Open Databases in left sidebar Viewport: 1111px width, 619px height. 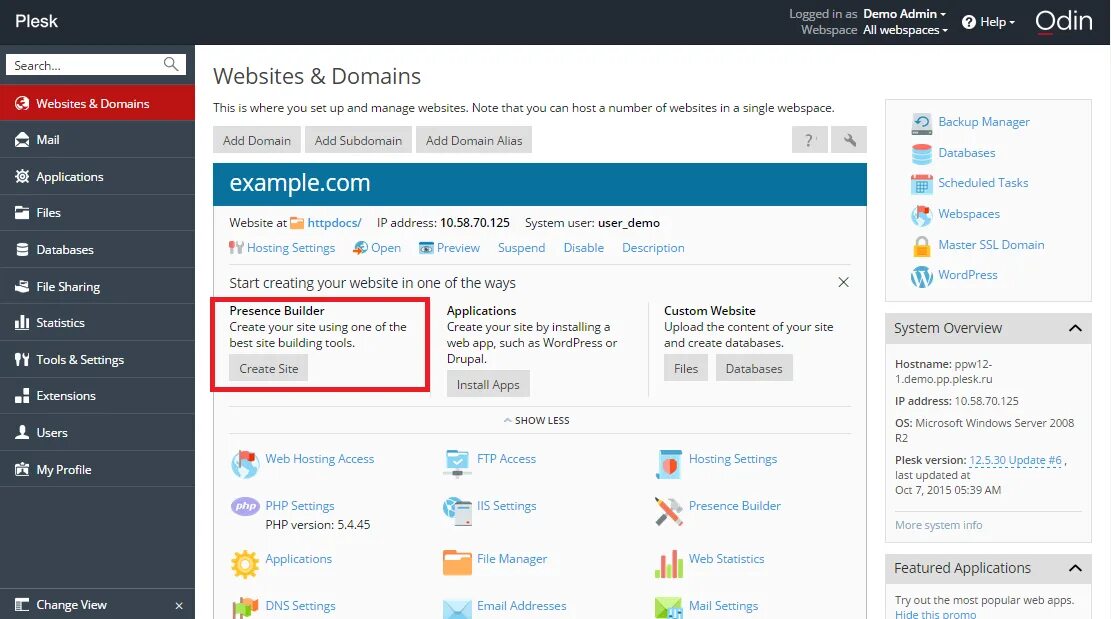(x=97, y=249)
